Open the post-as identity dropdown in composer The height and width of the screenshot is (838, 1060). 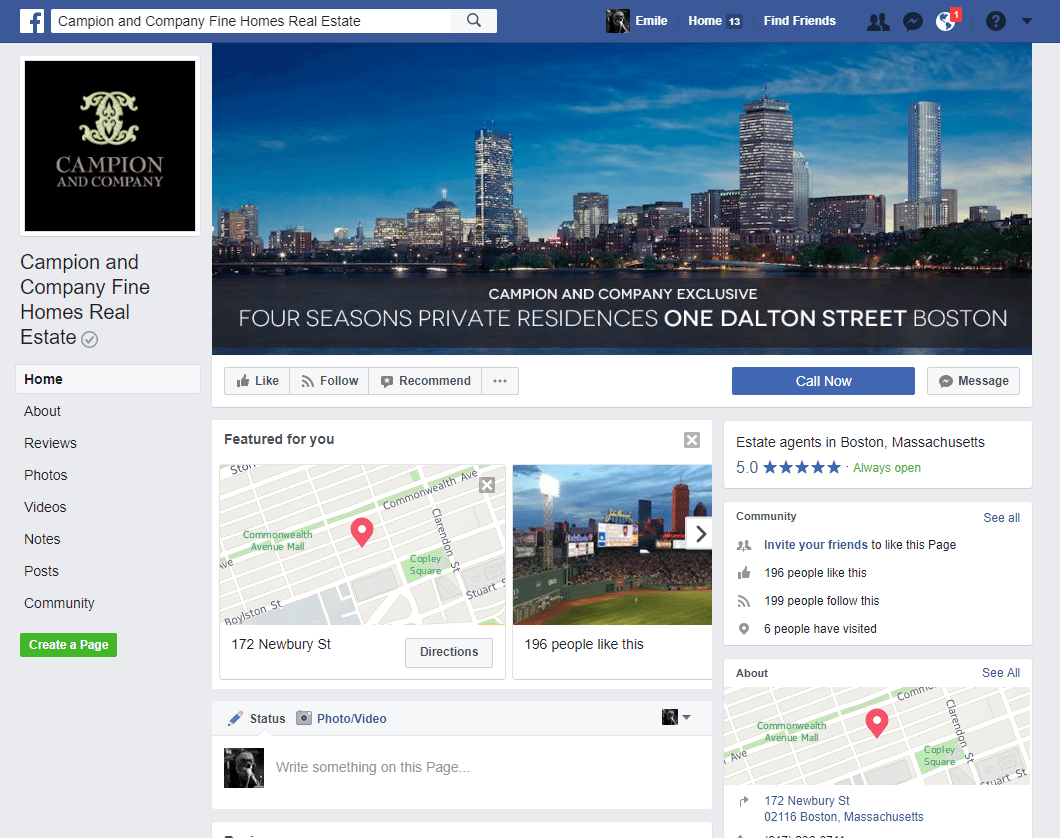tap(676, 717)
